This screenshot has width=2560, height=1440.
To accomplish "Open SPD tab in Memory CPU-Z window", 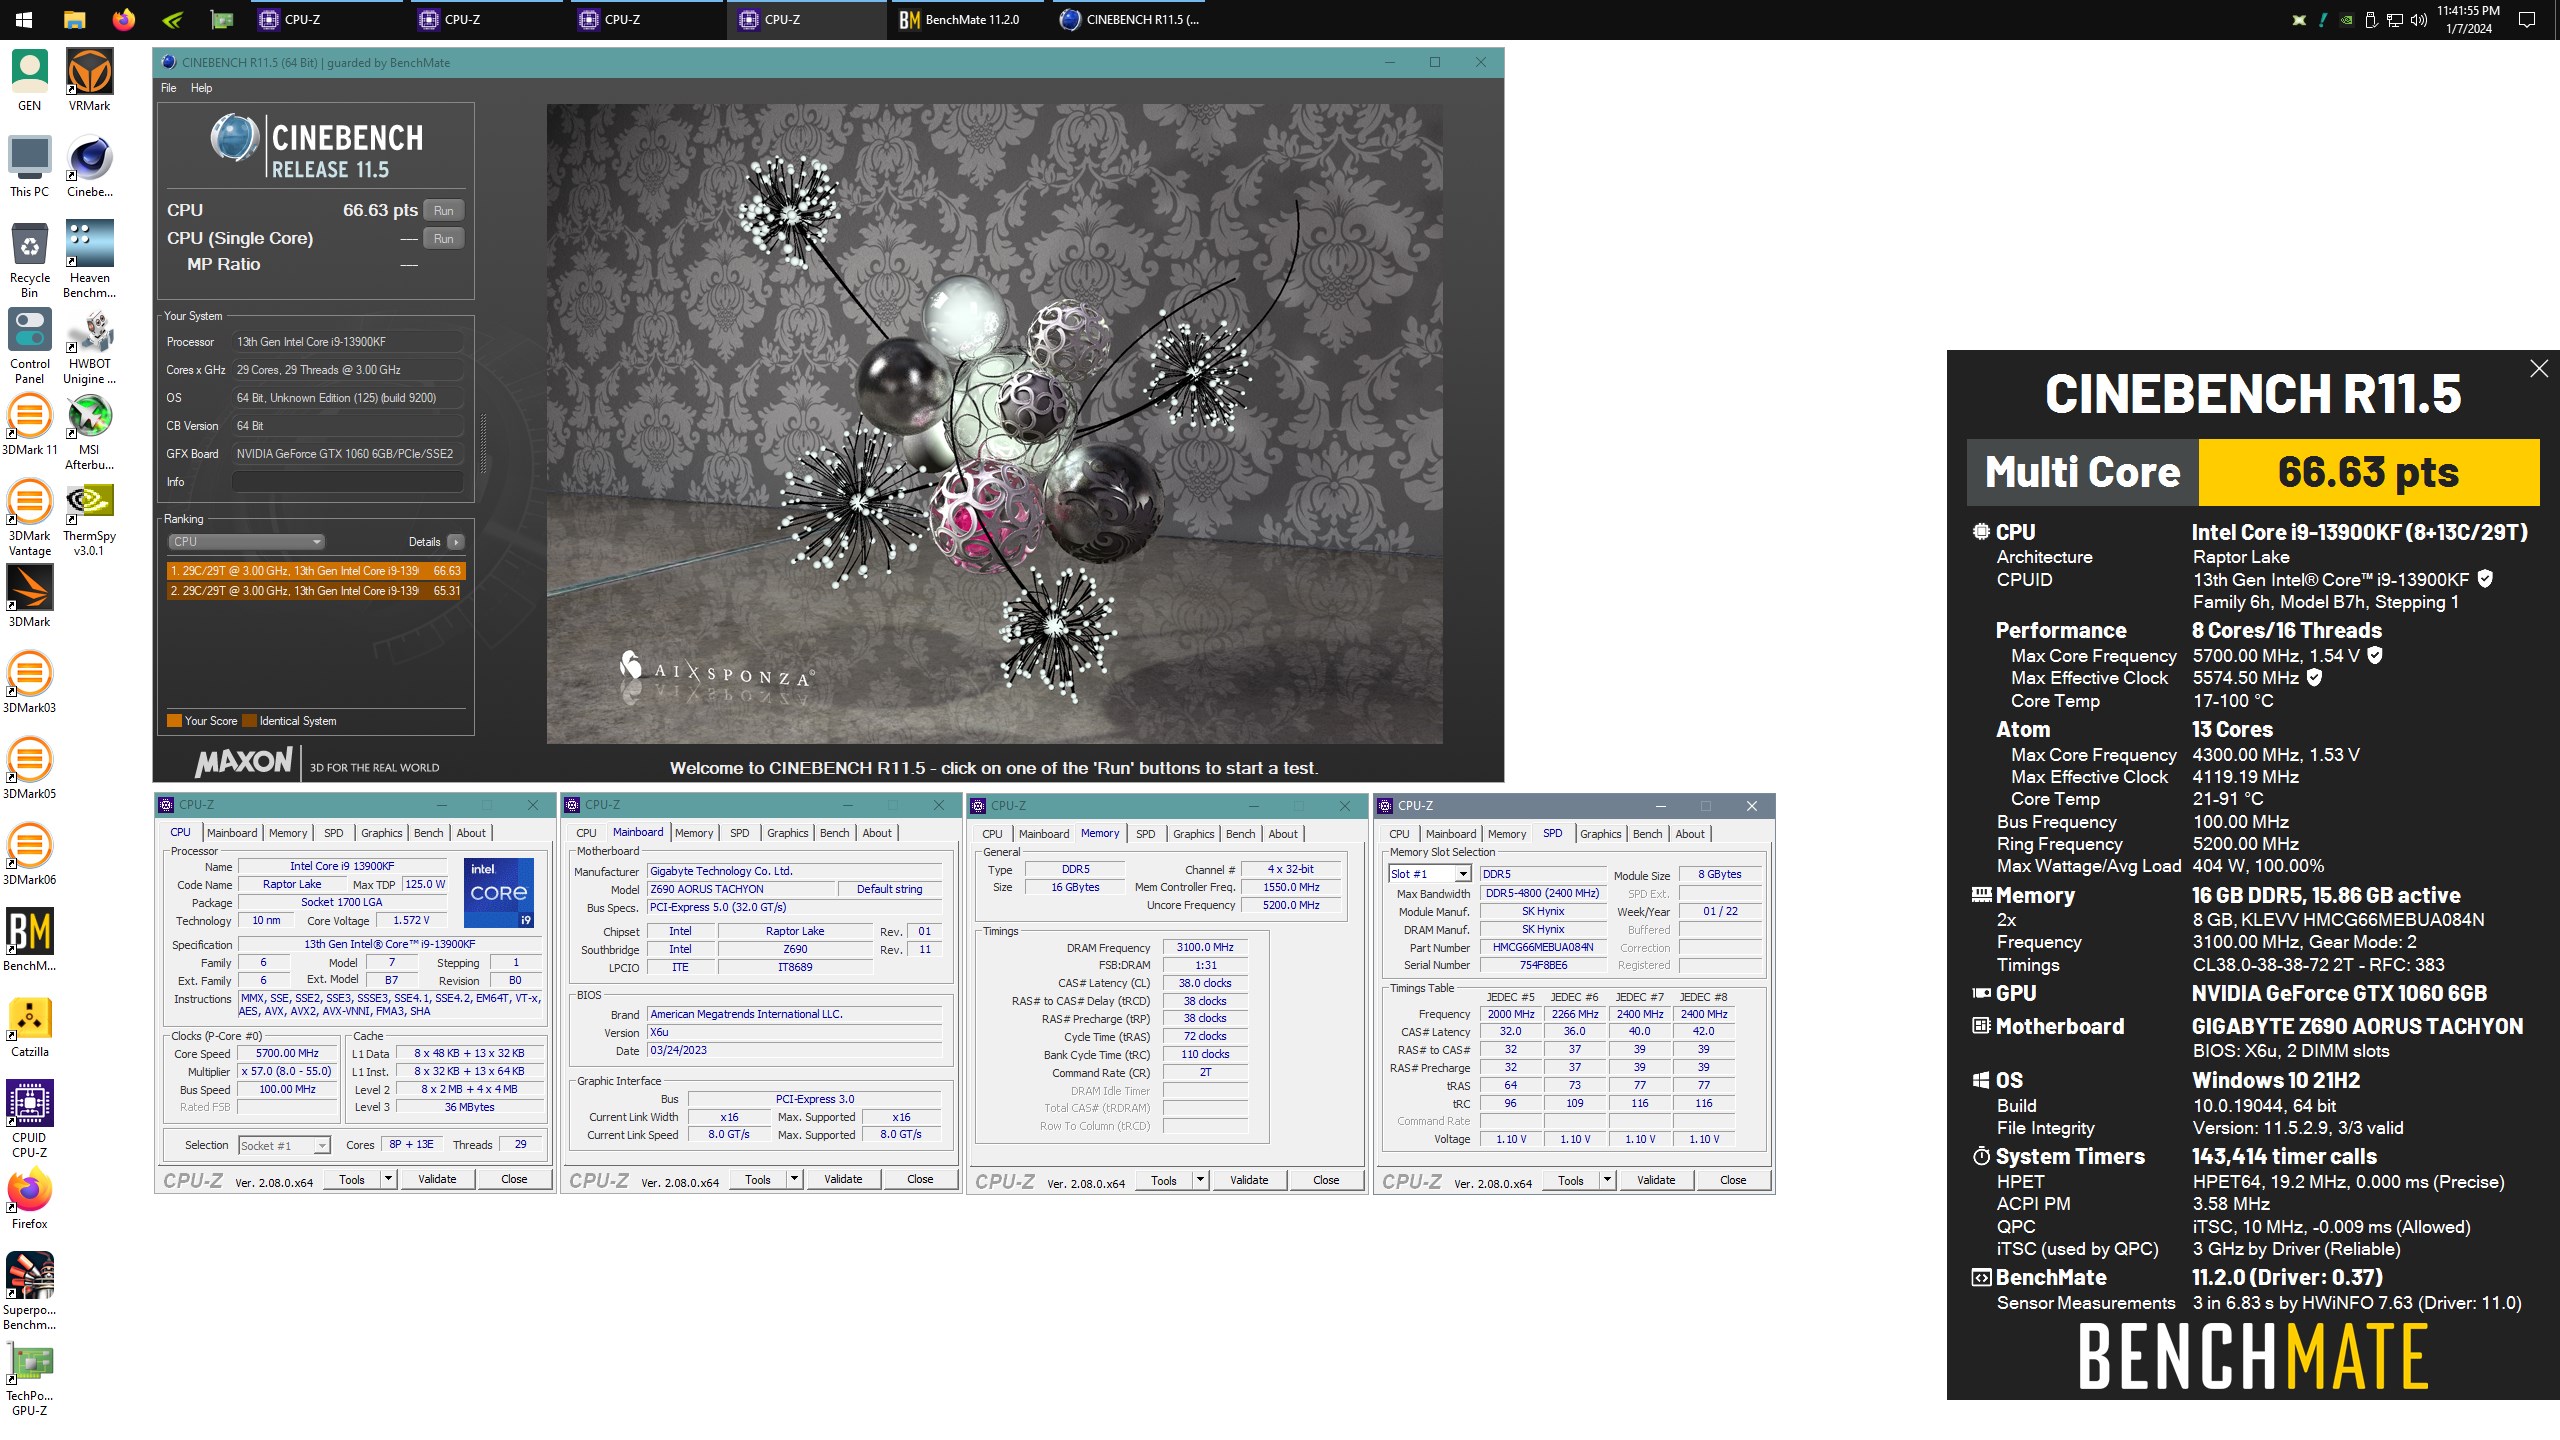I will (x=1145, y=834).
